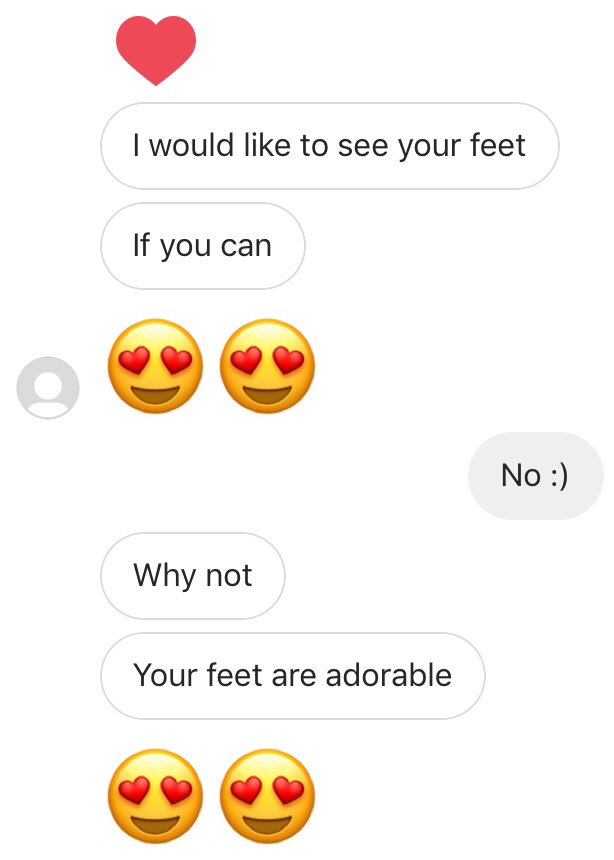
Task: Tap right heart-eyes emoji below "Your feet are adorable"
Action: coord(266,795)
